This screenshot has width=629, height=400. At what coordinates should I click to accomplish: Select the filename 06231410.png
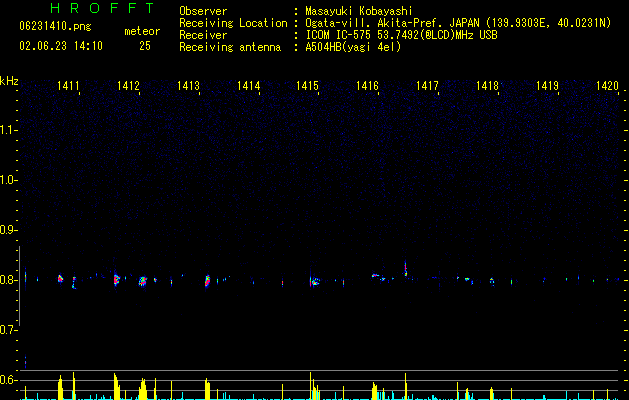tap(55, 27)
